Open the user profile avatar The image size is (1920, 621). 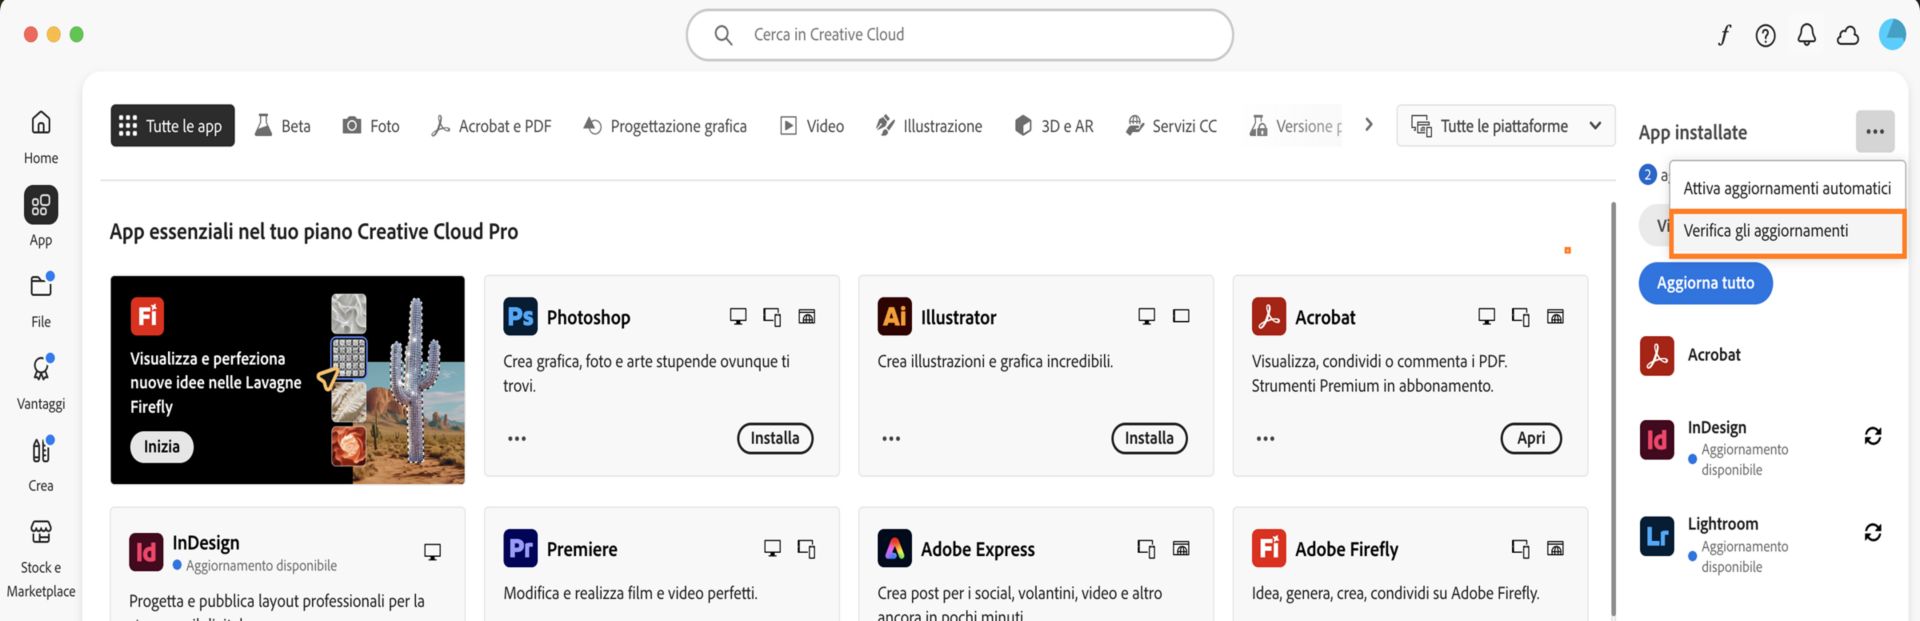(x=1892, y=35)
